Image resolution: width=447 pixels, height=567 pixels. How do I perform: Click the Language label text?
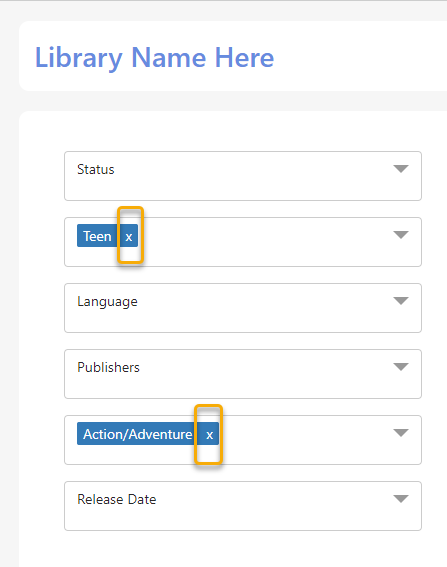tap(107, 302)
